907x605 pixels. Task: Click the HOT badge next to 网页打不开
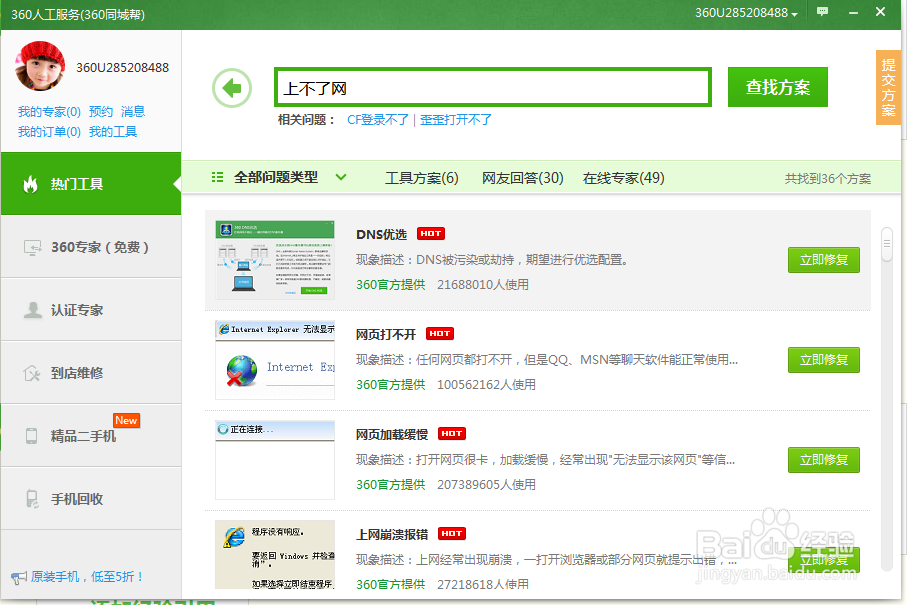point(440,334)
